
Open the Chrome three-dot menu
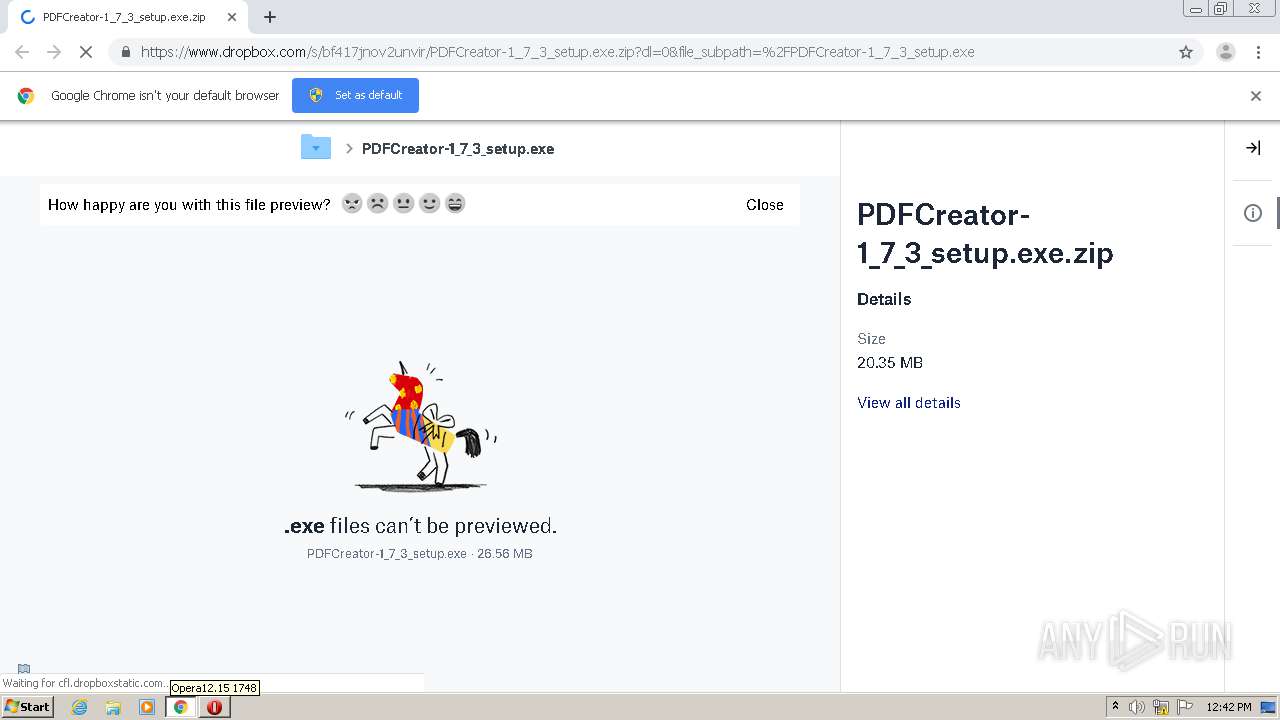[x=1258, y=52]
